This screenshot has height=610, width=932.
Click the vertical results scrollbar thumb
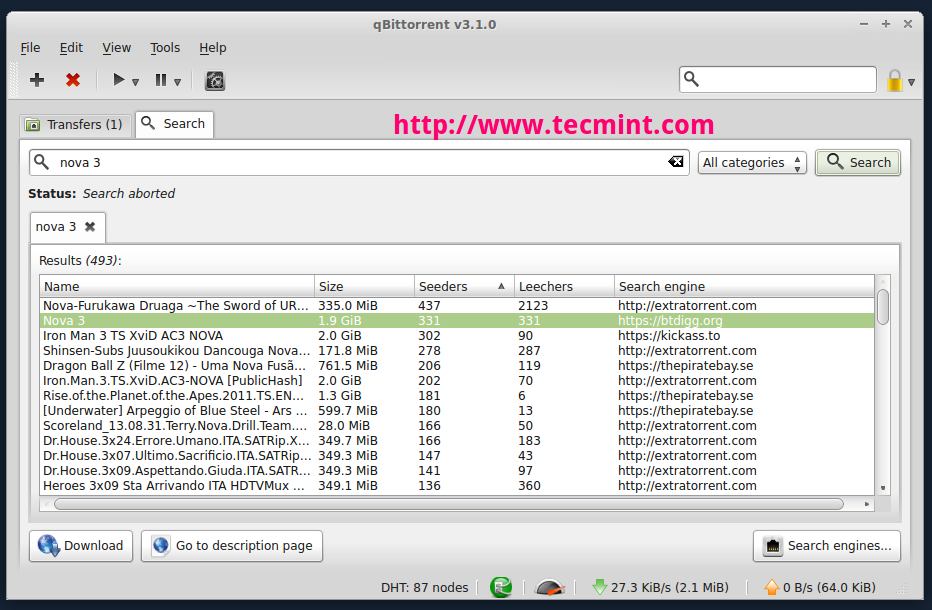pyautogui.click(x=883, y=307)
